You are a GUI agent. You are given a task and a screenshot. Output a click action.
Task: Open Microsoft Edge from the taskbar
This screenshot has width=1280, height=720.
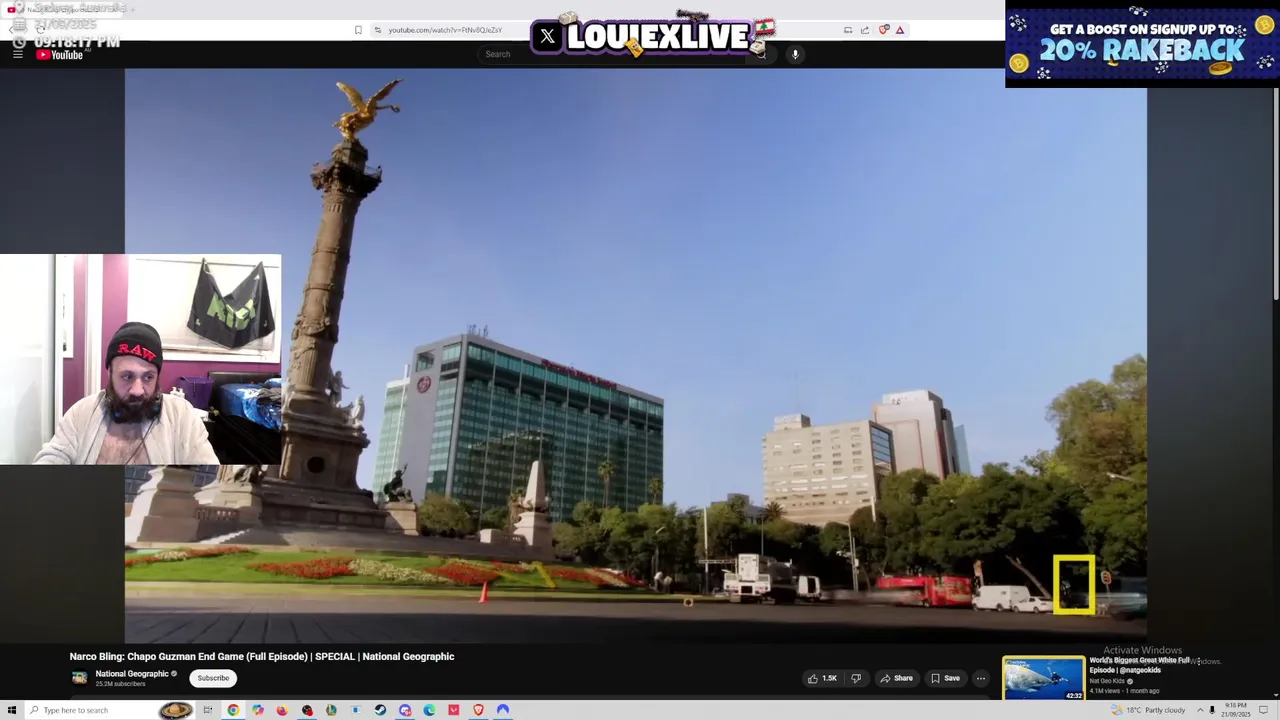click(429, 710)
